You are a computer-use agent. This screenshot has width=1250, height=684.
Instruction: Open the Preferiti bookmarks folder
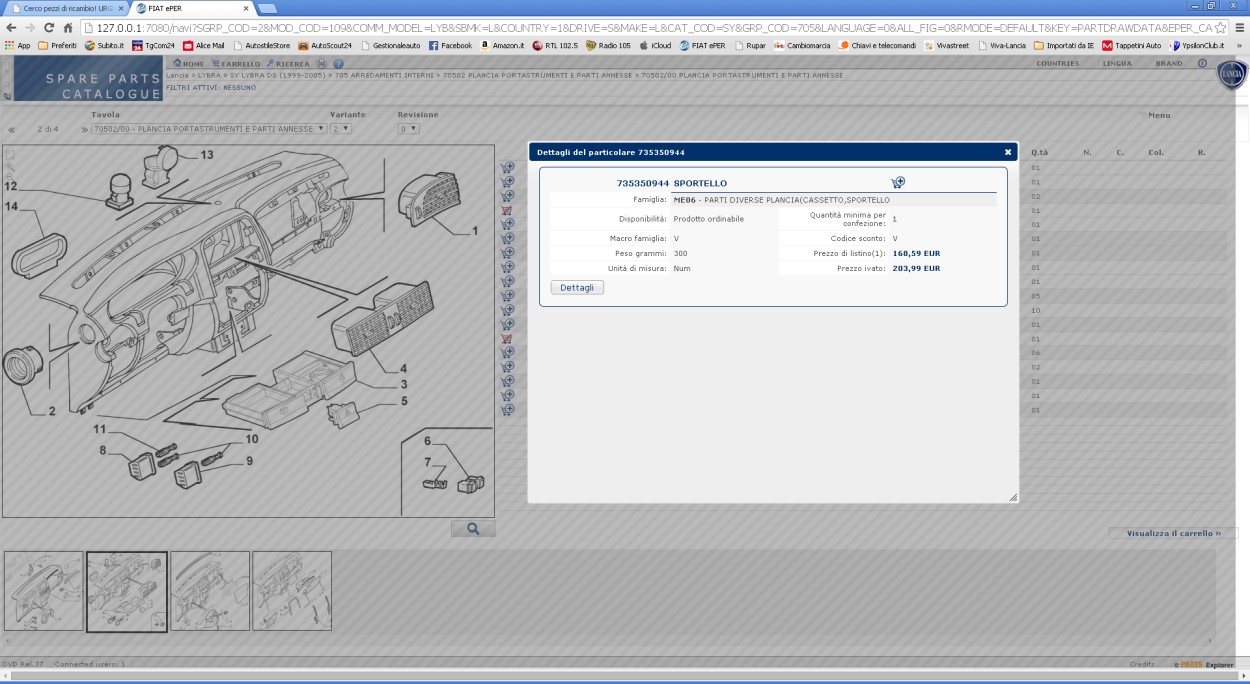pos(57,45)
